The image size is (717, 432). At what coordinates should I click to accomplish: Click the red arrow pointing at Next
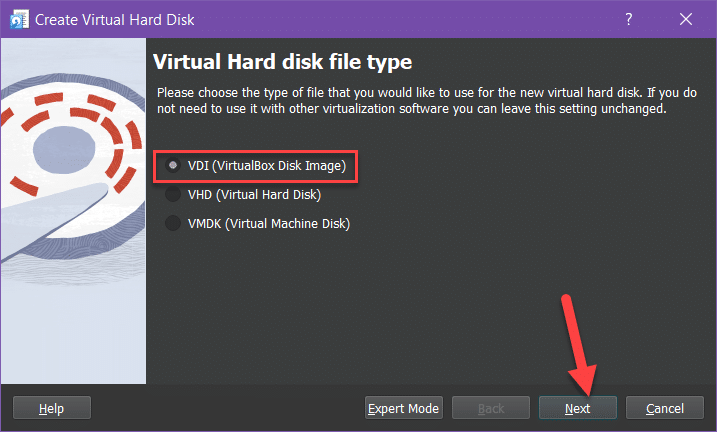point(578,340)
